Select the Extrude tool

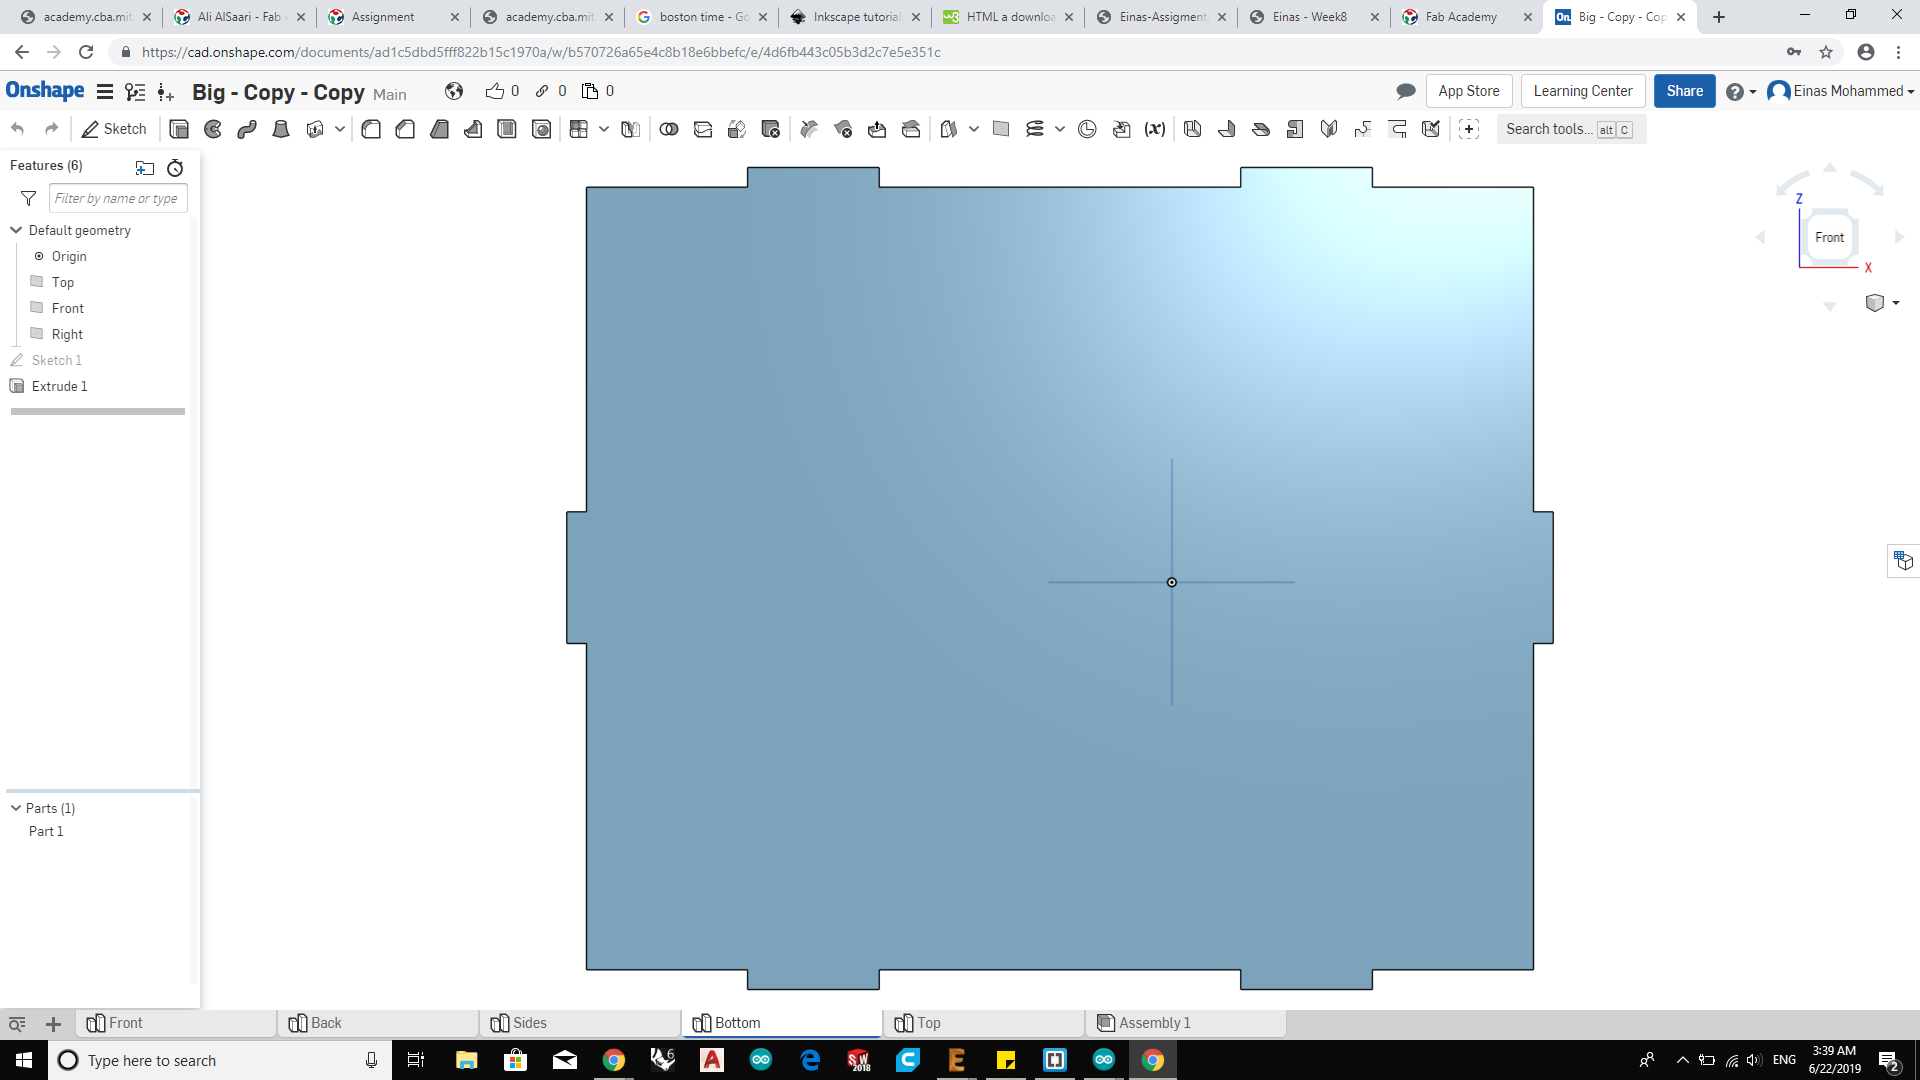coord(179,129)
